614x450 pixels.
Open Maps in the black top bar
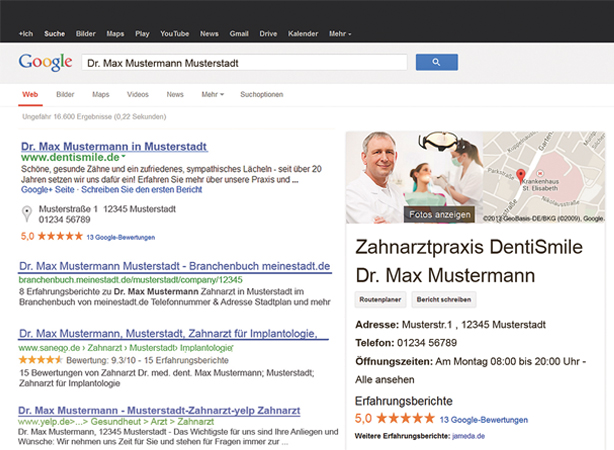point(115,34)
